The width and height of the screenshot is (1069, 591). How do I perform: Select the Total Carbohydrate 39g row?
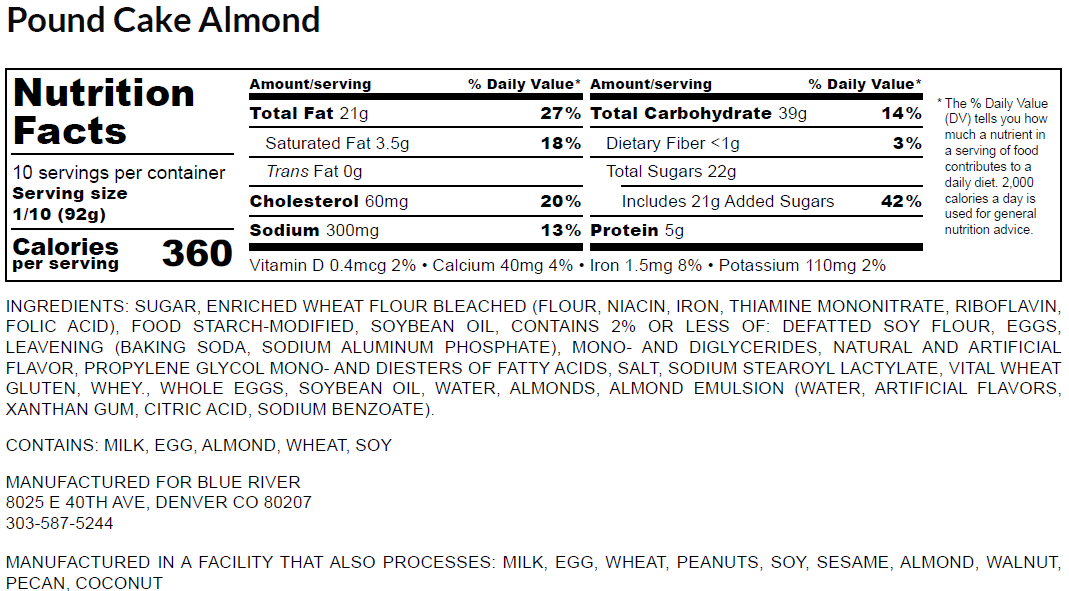point(698,114)
